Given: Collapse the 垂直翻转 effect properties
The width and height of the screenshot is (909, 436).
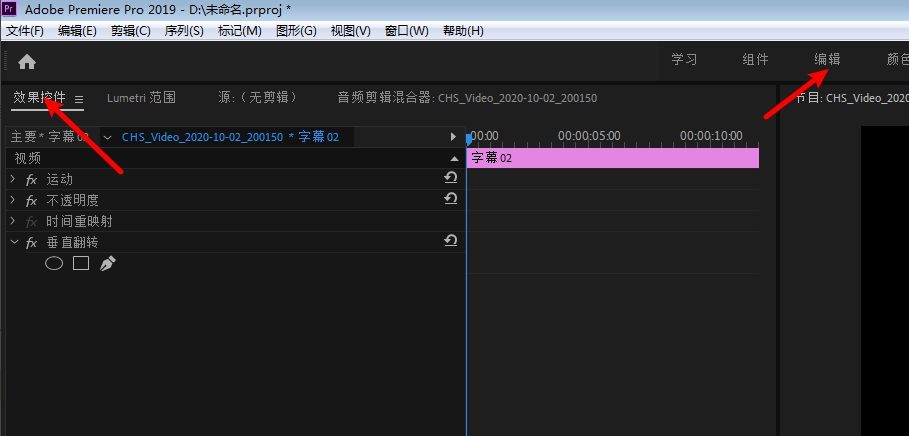Looking at the screenshot, I should [13, 242].
